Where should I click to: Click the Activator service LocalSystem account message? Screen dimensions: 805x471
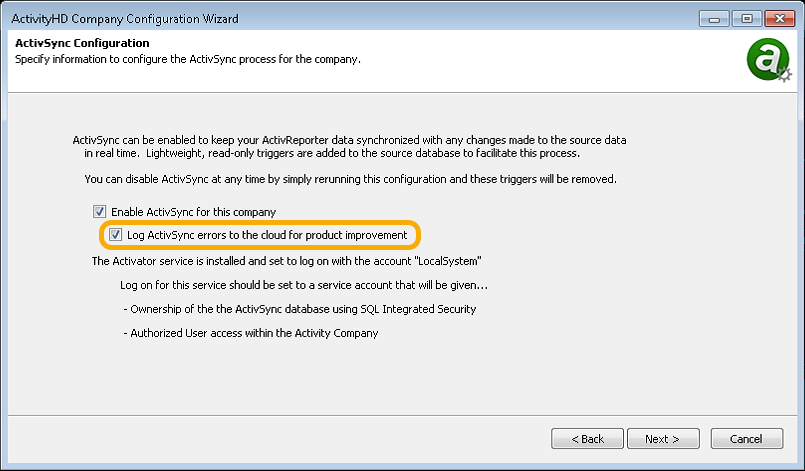(286, 261)
